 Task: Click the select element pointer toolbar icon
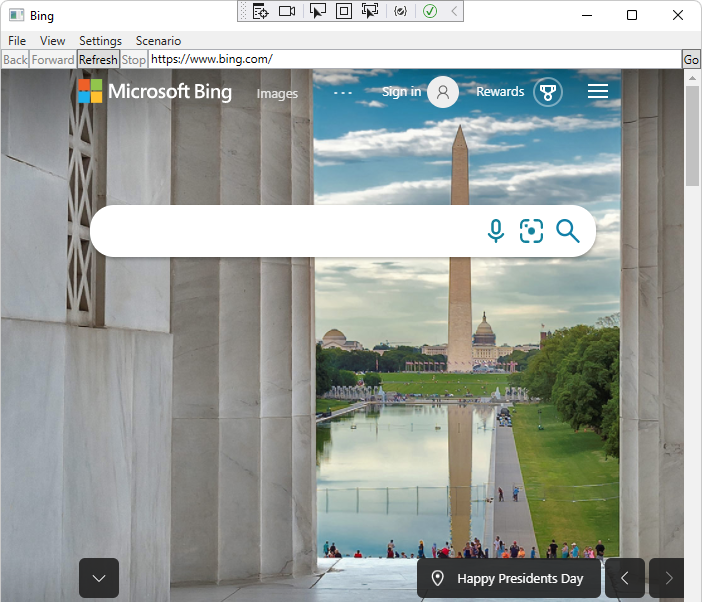[317, 11]
